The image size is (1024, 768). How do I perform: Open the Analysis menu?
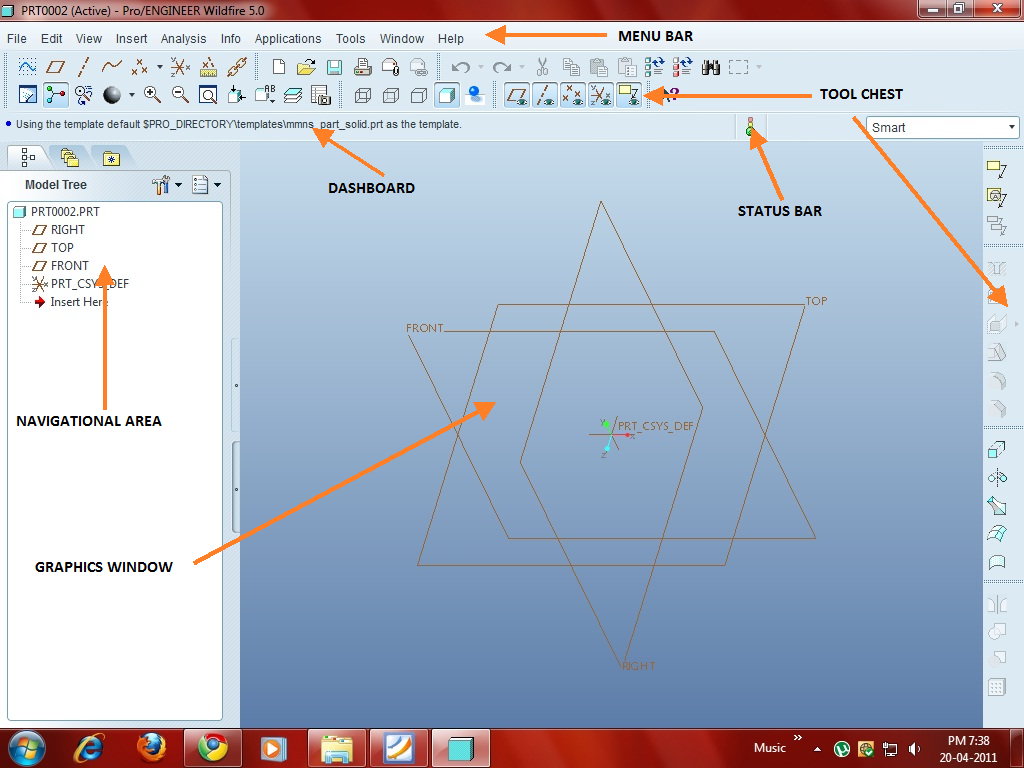pos(183,39)
